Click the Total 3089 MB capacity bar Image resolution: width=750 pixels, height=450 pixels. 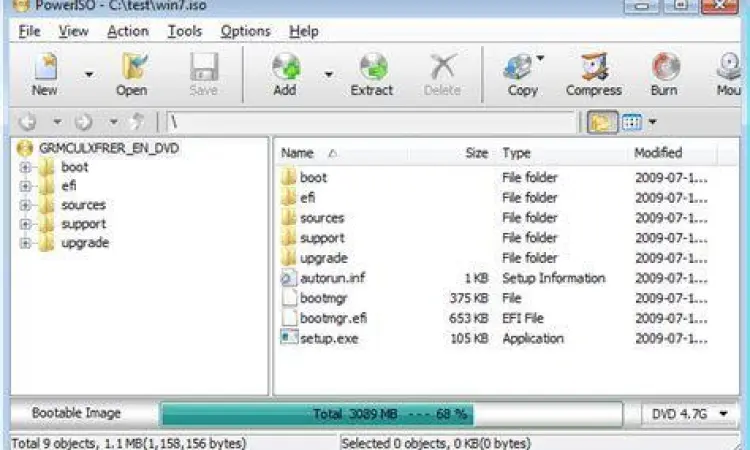click(391, 414)
